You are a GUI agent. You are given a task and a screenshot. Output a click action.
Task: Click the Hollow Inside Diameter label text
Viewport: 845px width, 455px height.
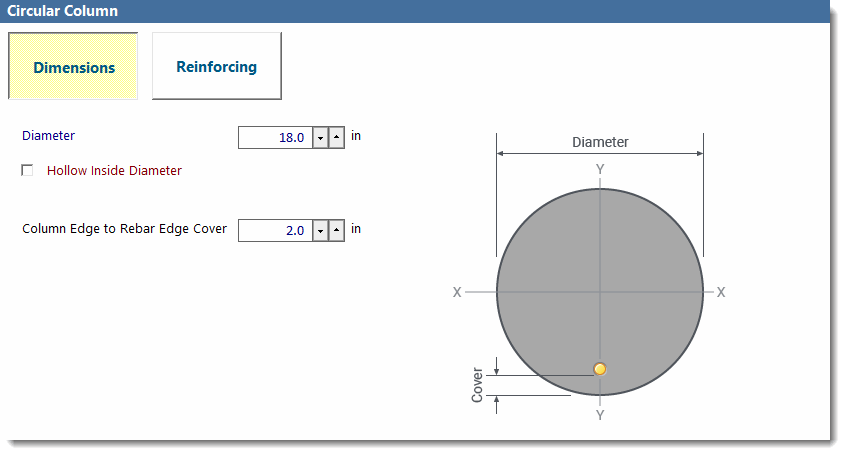pos(114,171)
